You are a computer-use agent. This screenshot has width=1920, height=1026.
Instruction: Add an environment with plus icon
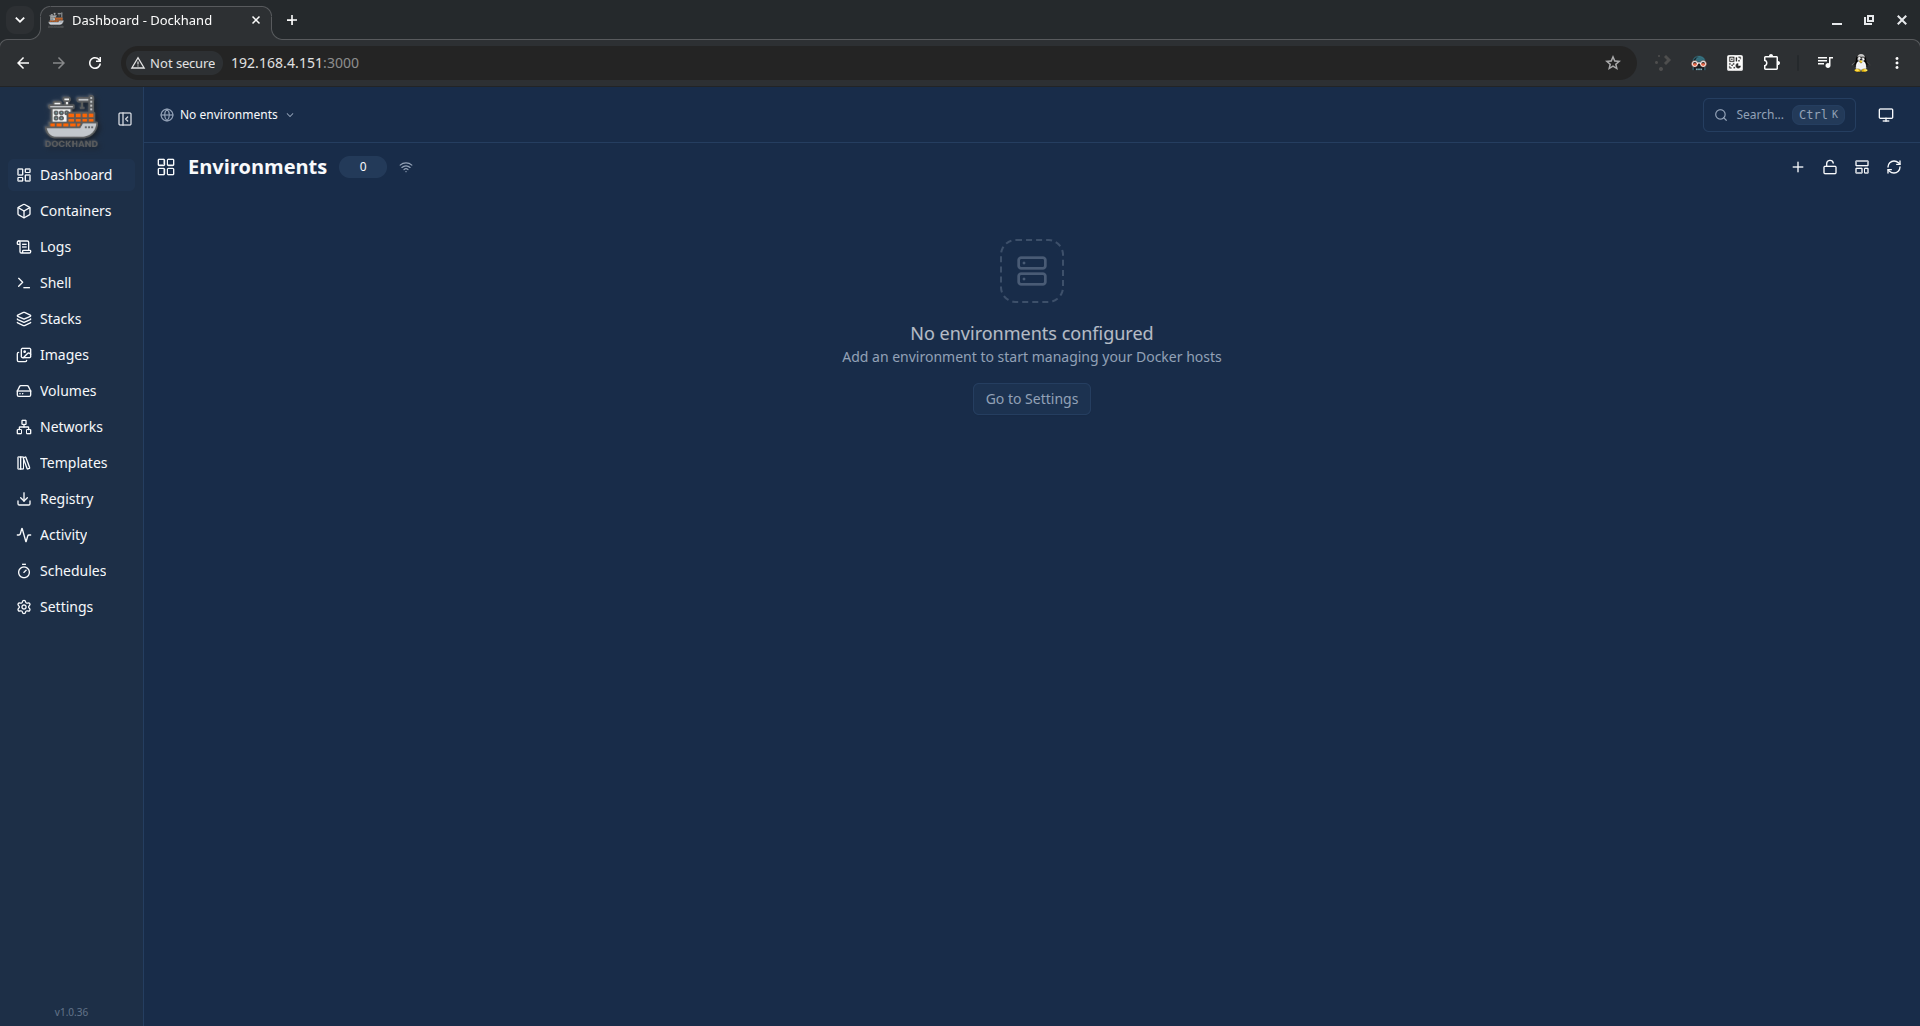coord(1798,167)
